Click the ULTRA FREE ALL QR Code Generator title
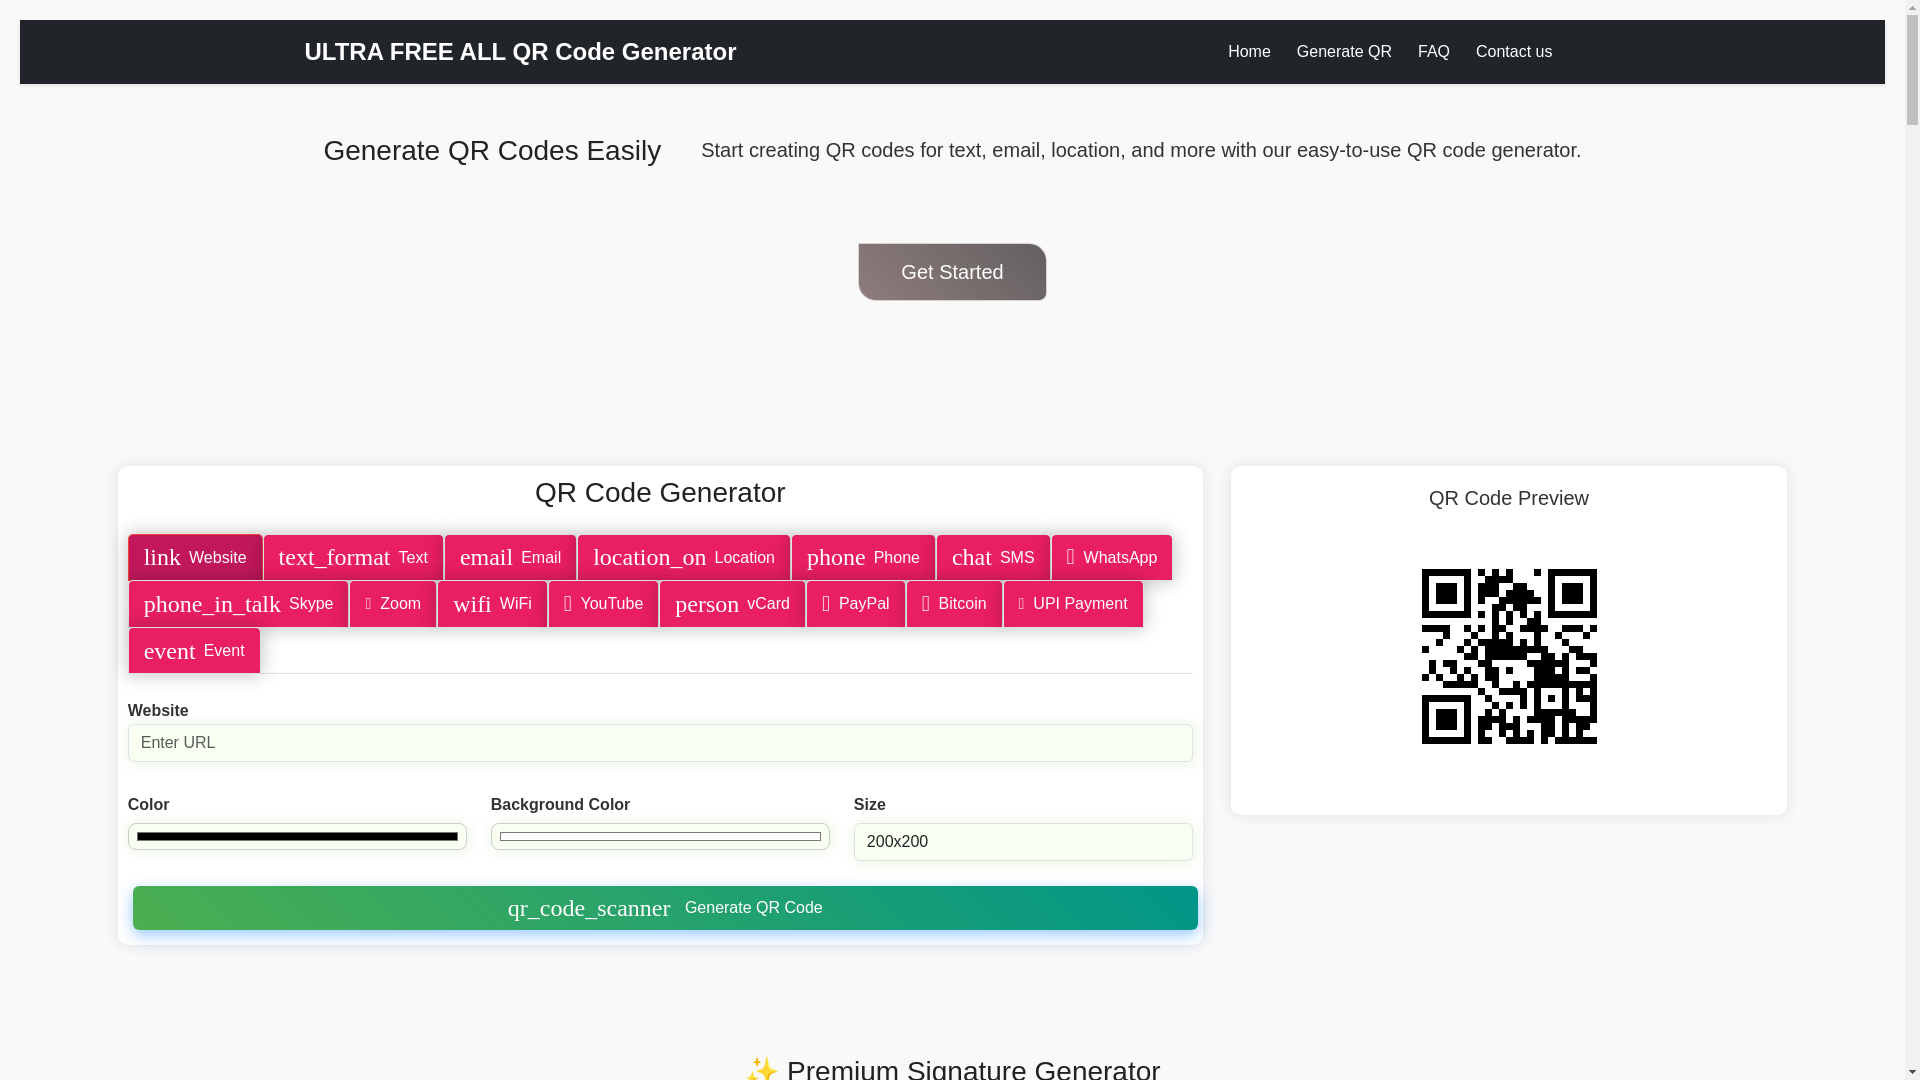 (520, 52)
